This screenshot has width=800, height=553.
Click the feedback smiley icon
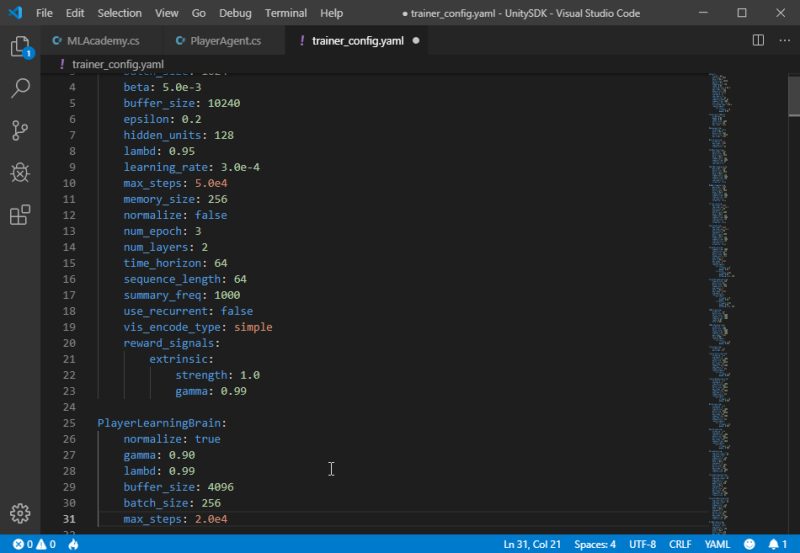(x=749, y=544)
